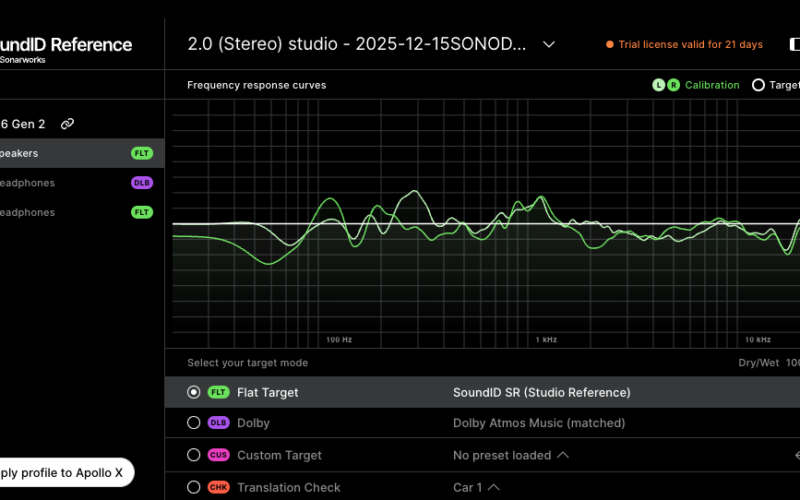This screenshot has height=500, width=800.
Task: Click SoundID SR (Studio Reference) text
Action: pos(542,392)
